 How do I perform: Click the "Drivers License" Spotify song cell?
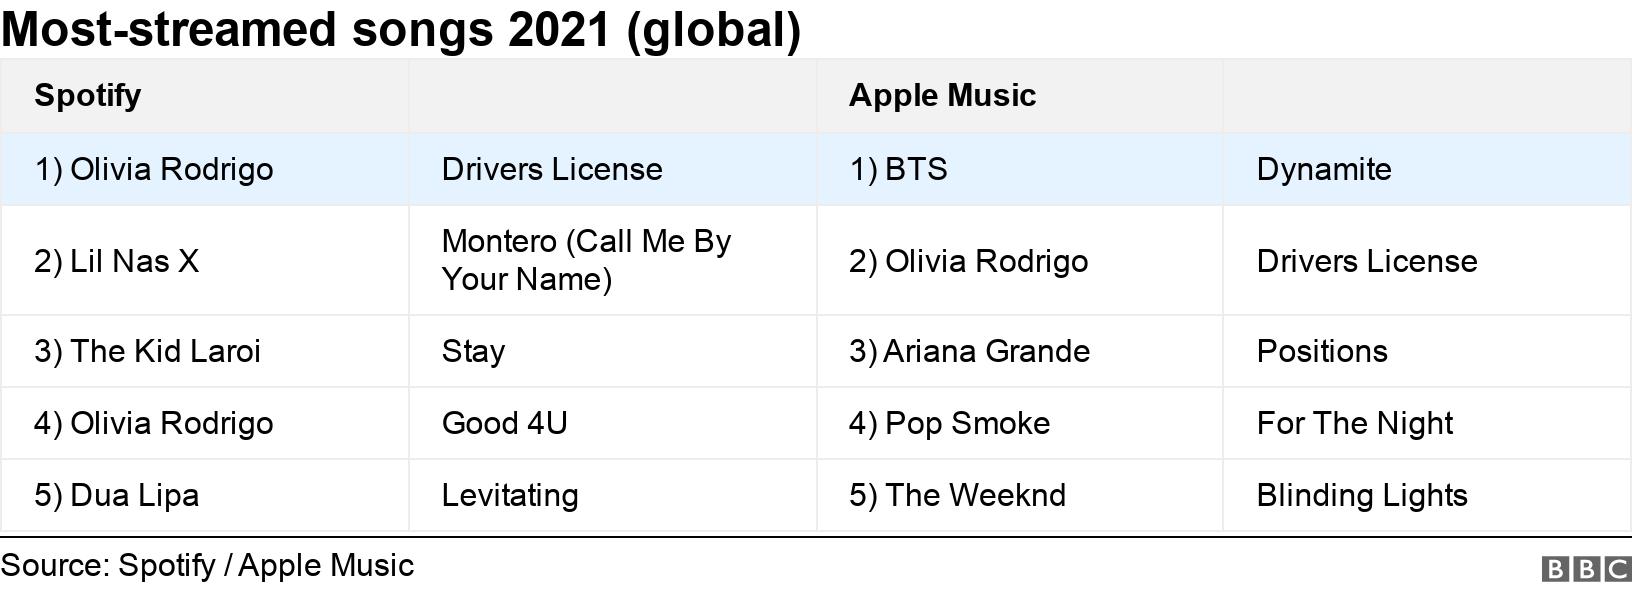552,169
